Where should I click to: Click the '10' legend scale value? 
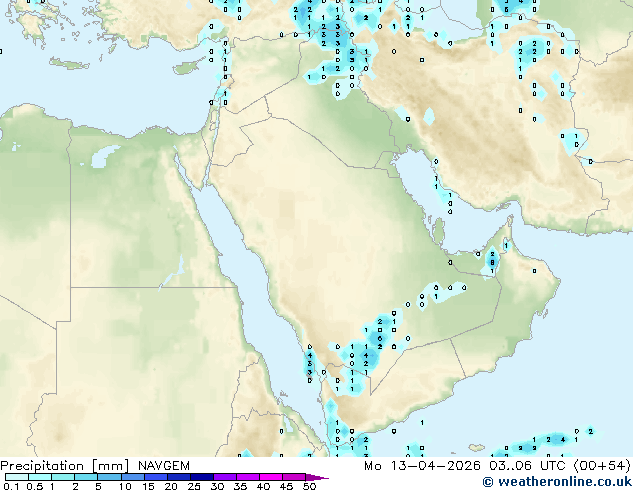point(125,486)
